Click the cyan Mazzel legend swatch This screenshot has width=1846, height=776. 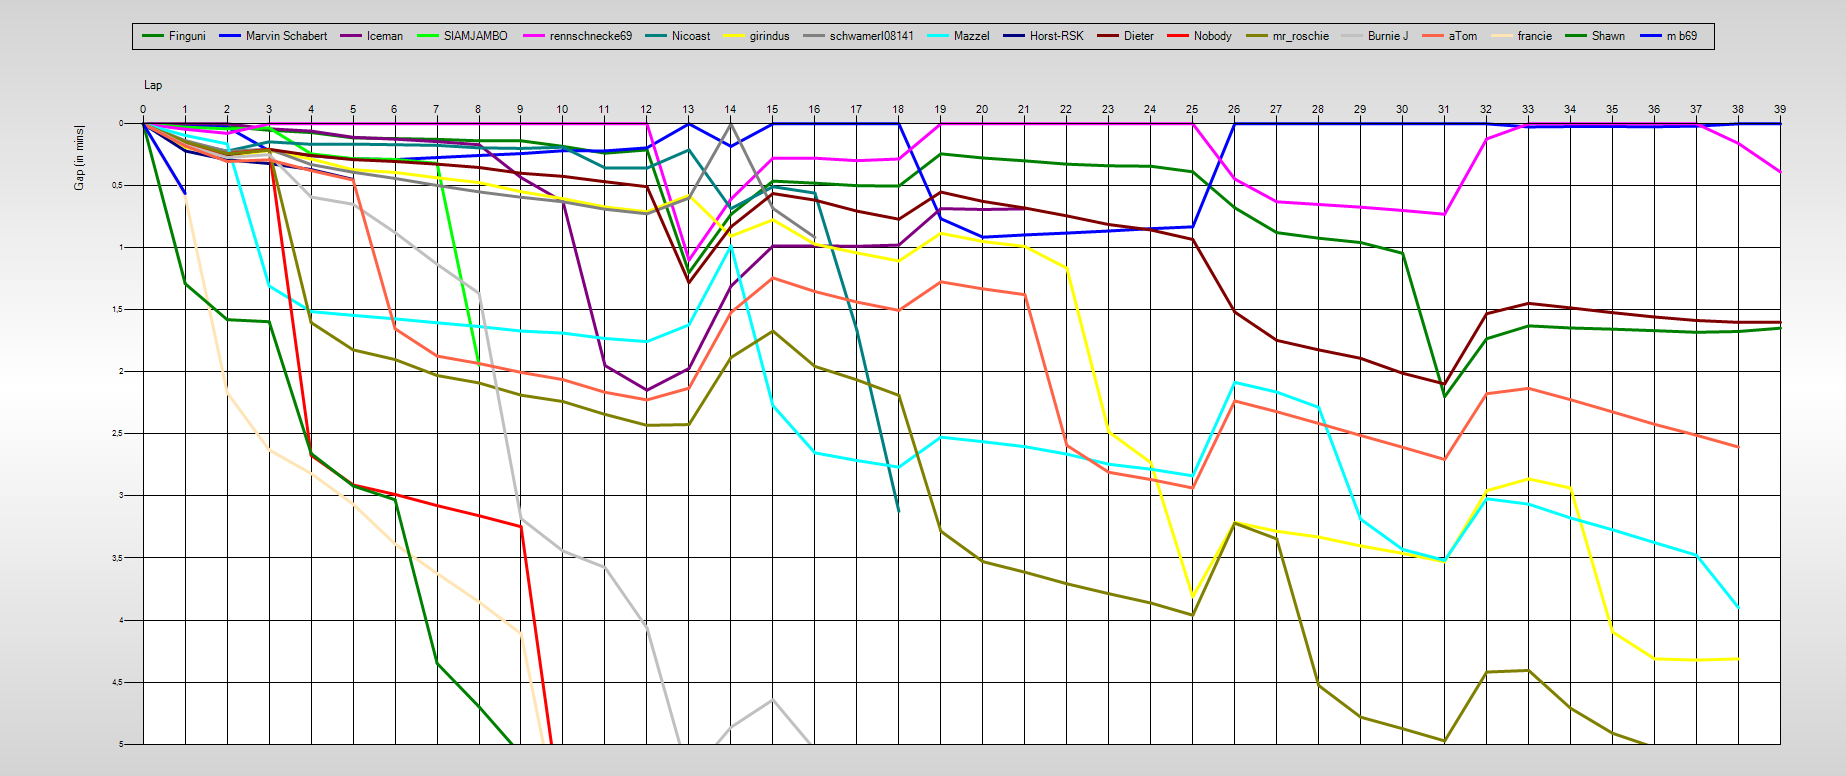(x=939, y=36)
